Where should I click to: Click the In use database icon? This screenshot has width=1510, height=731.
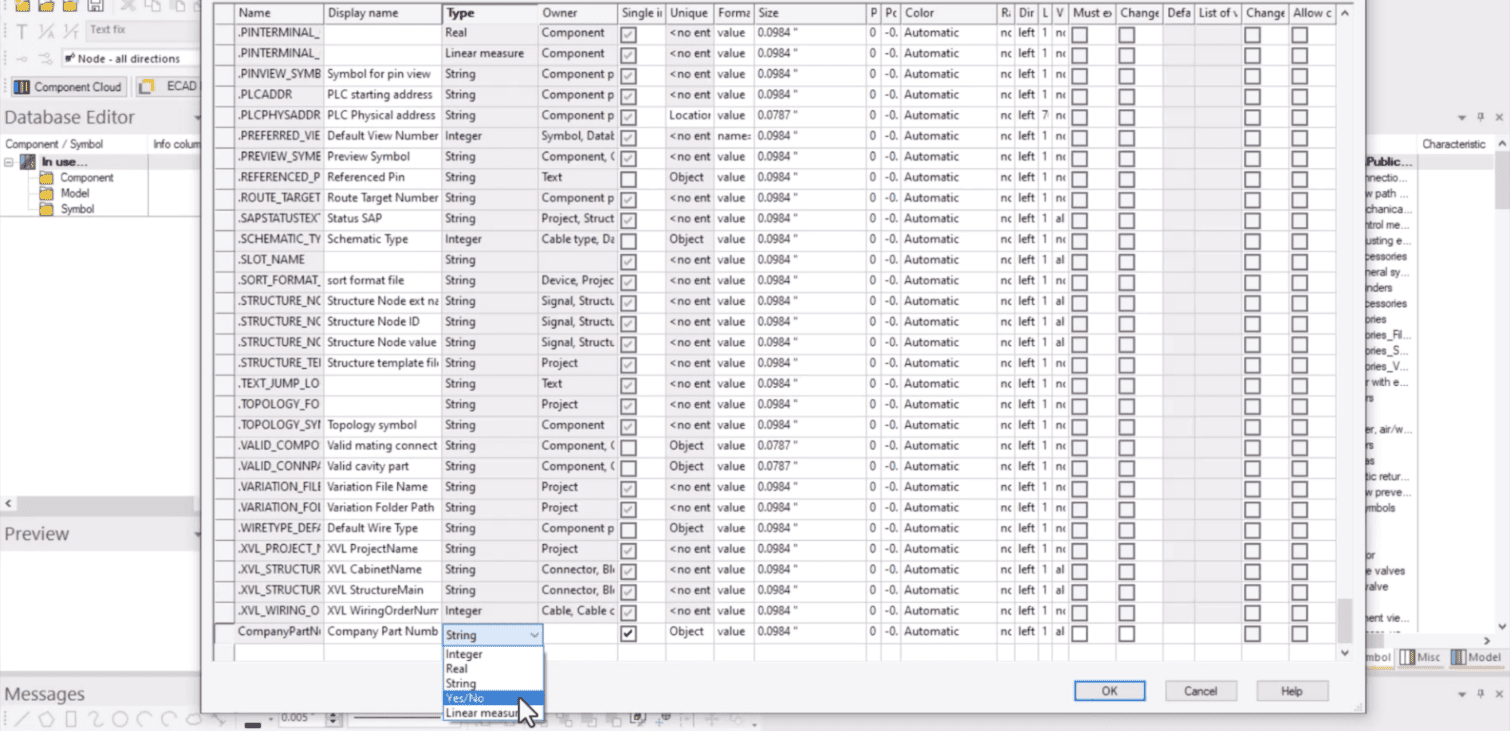27,162
